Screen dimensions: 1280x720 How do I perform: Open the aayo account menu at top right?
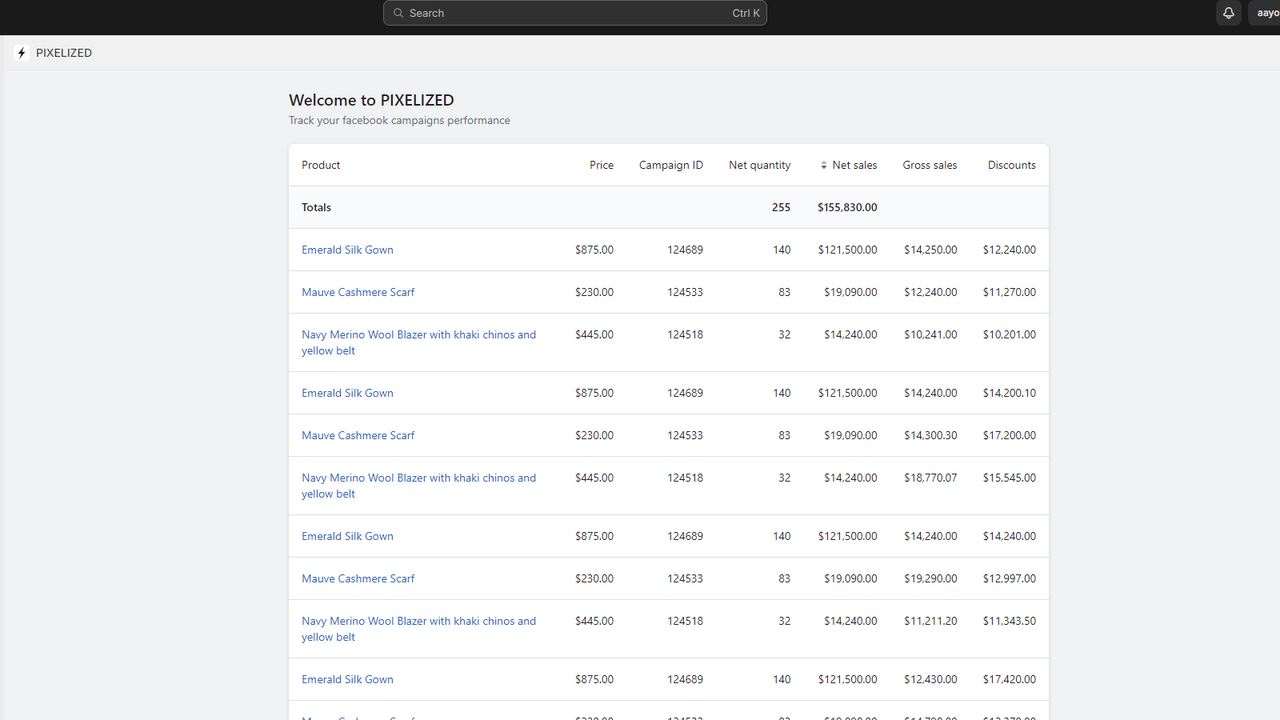[1266, 13]
